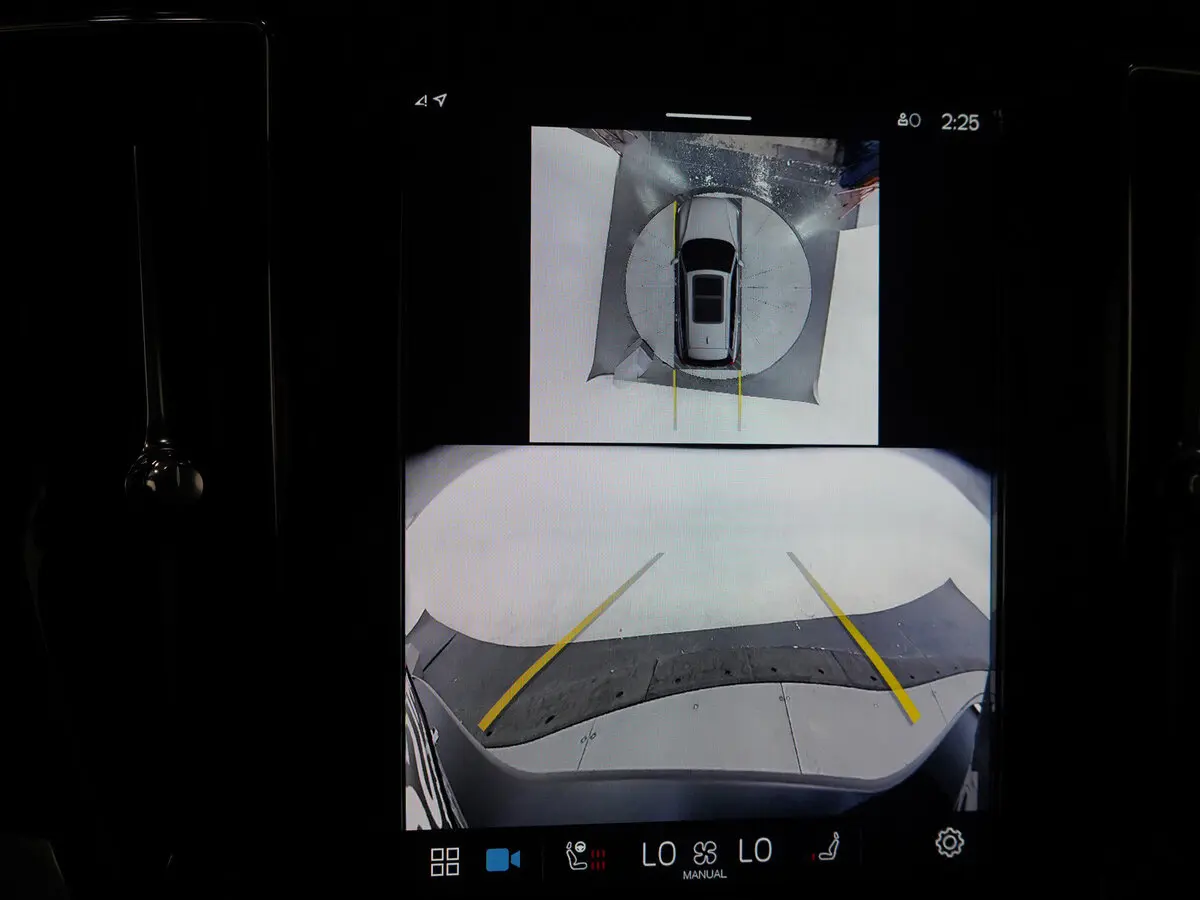Viewport: 1200px width, 900px height.
Task: Tap the signal strength status icon
Action: point(421,101)
